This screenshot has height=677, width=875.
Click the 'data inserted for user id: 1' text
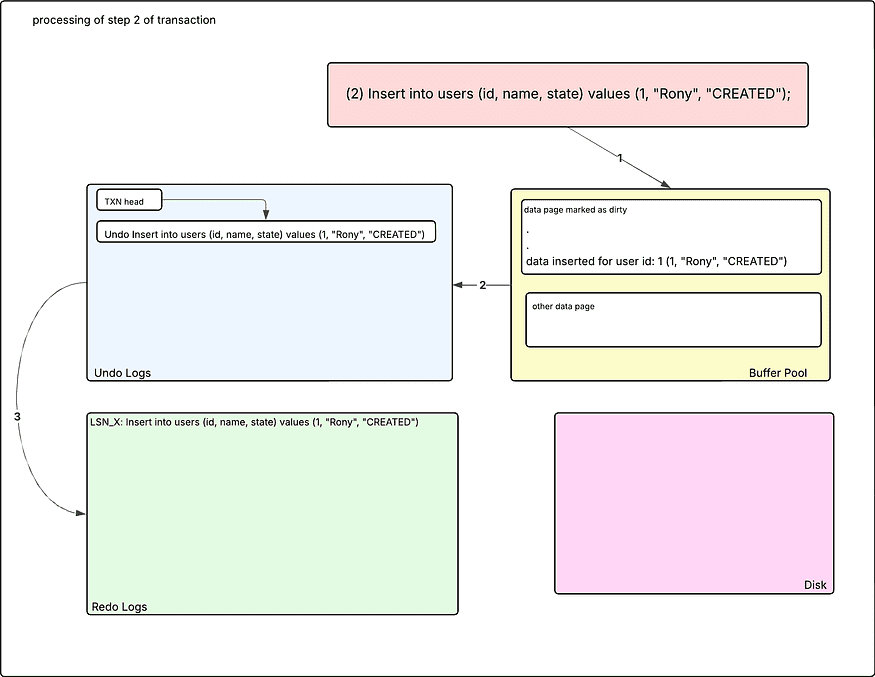pyautogui.click(x=656, y=261)
